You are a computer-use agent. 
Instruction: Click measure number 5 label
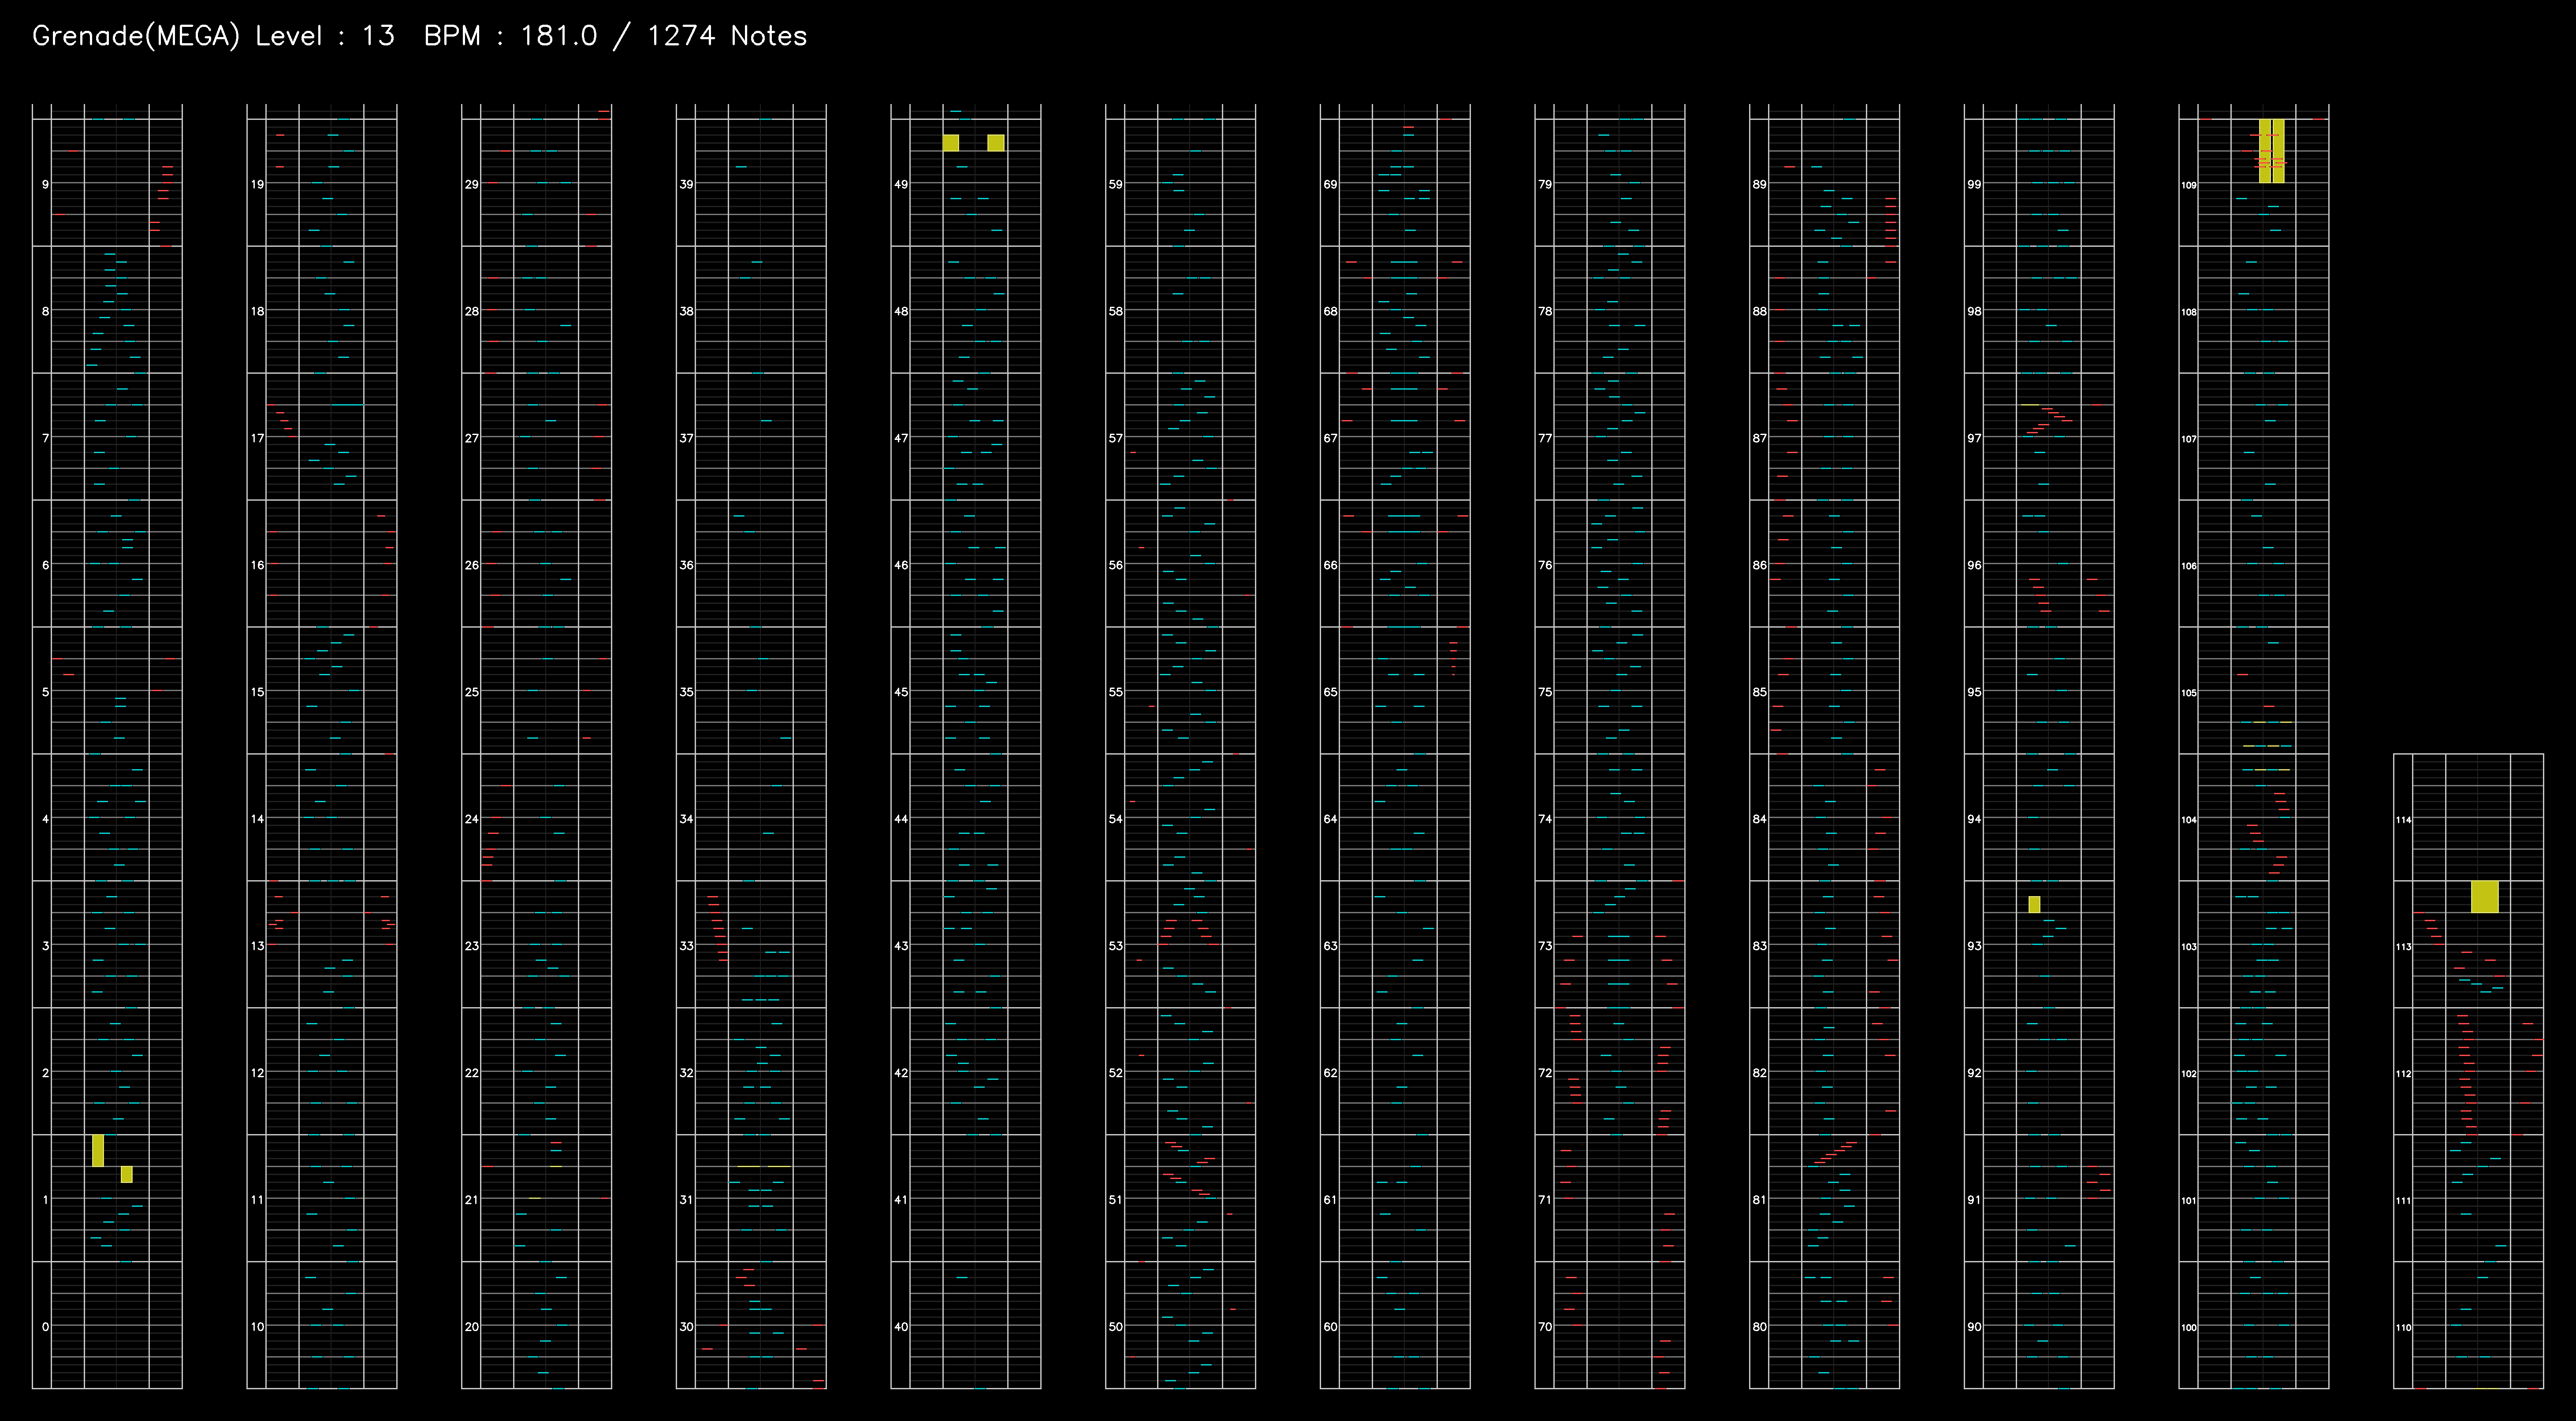point(45,692)
